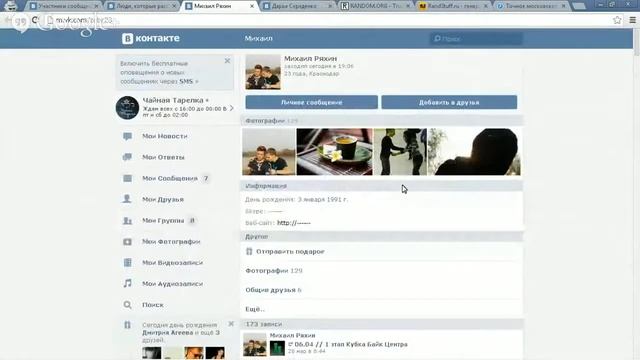Open Михаил Ряхин profile avatar
This screenshot has height=360, width=640.
[x=263, y=72]
